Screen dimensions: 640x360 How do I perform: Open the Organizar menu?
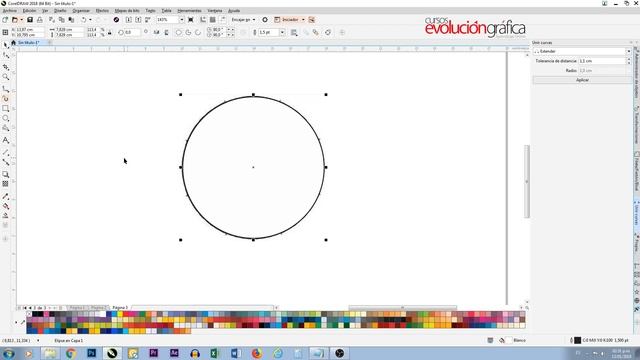pos(81,11)
